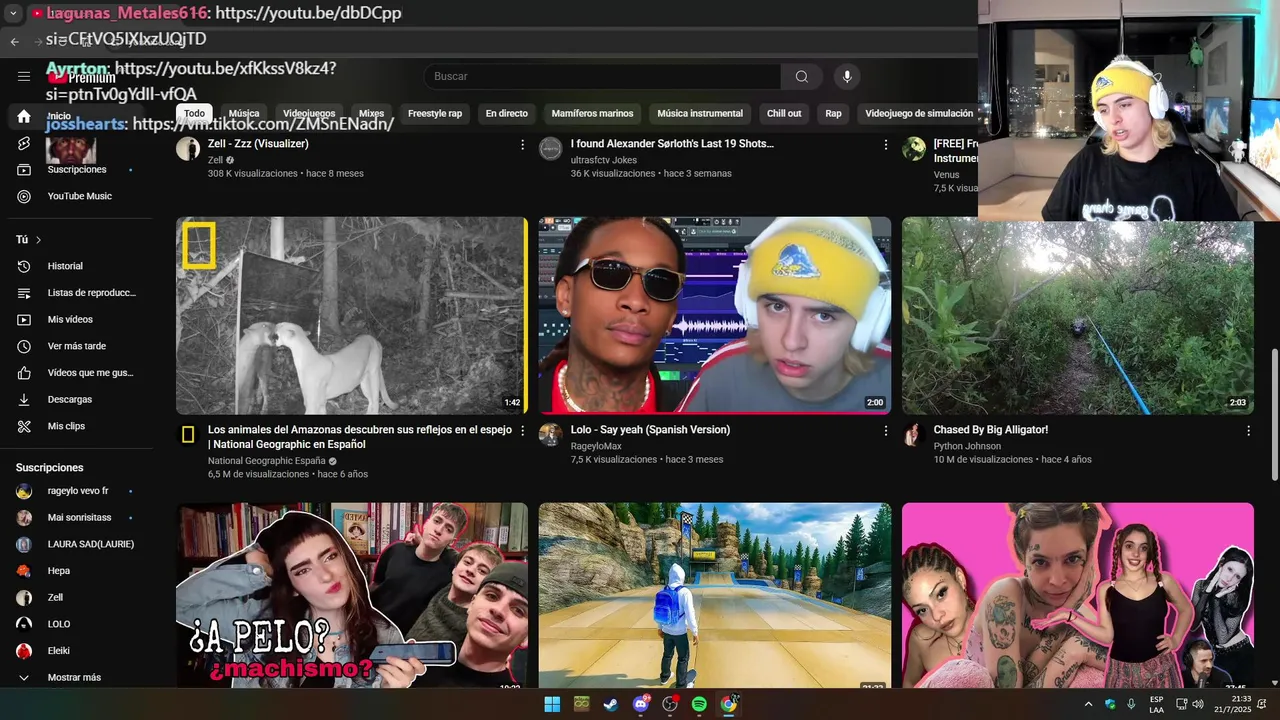This screenshot has height=720, width=1280.
Task: Open options for Zell - Zzz video
Action: click(522, 145)
